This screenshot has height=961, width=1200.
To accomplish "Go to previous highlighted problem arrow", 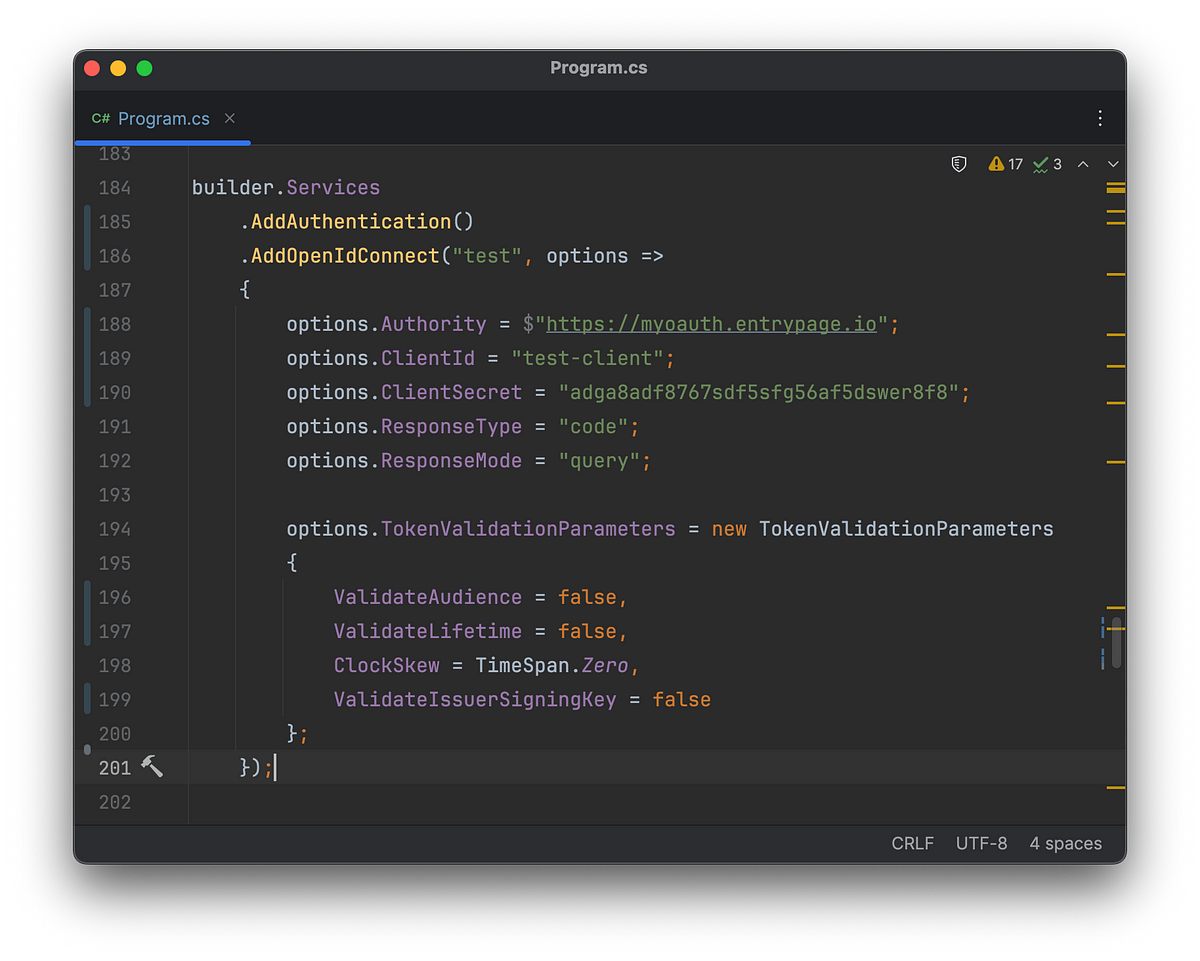I will point(1083,164).
